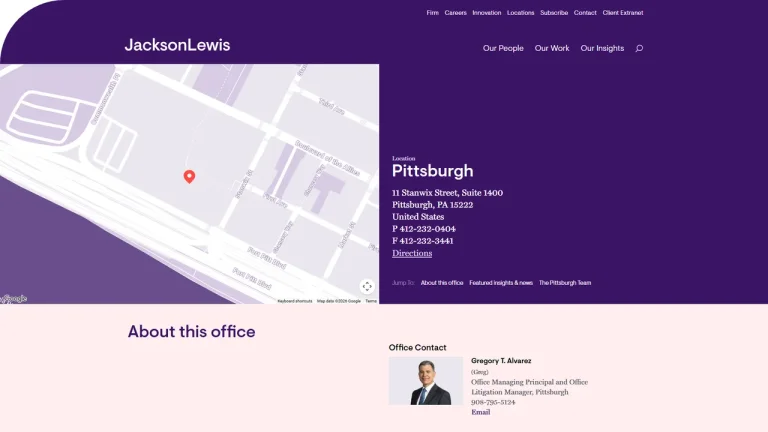Image resolution: width=768 pixels, height=432 pixels.
Task: Jump to About this office
Action: pos(442,283)
